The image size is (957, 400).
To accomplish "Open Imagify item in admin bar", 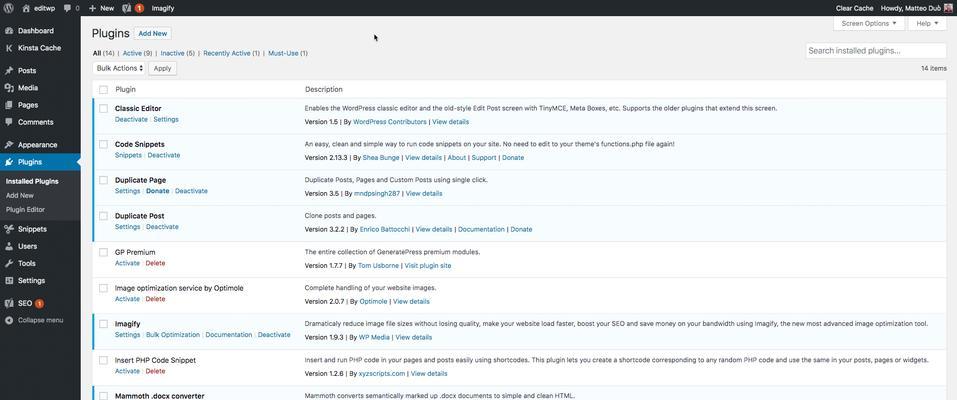I will [x=162, y=8].
